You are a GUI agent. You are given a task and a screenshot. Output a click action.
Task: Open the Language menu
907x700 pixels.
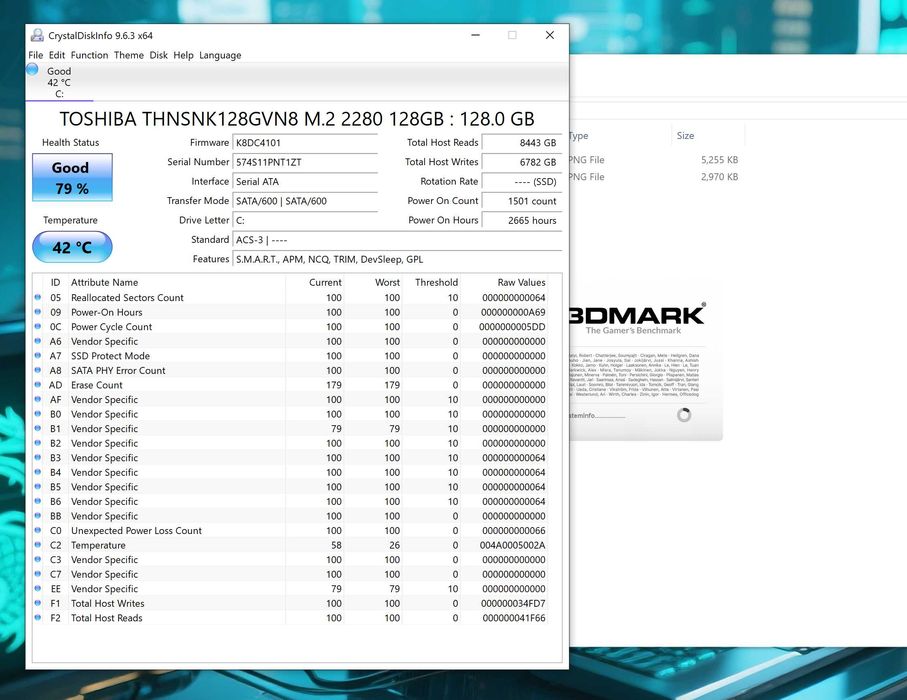pyautogui.click(x=220, y=55)
